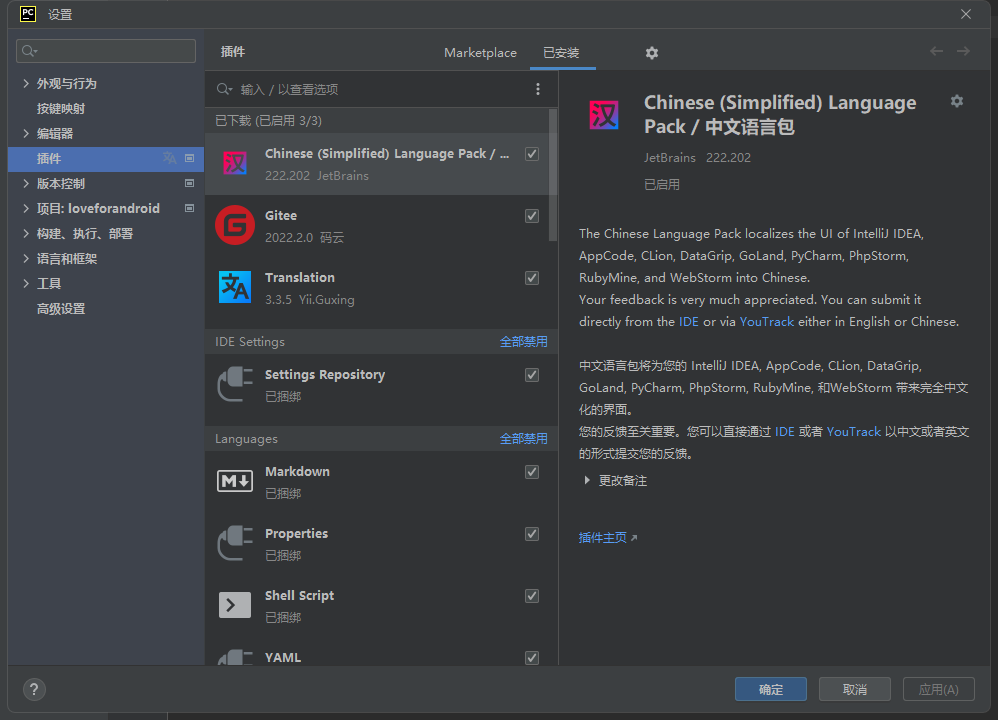Click the translate icon on the 插件 row
998x720 pixels.
[x=169, y=158]
